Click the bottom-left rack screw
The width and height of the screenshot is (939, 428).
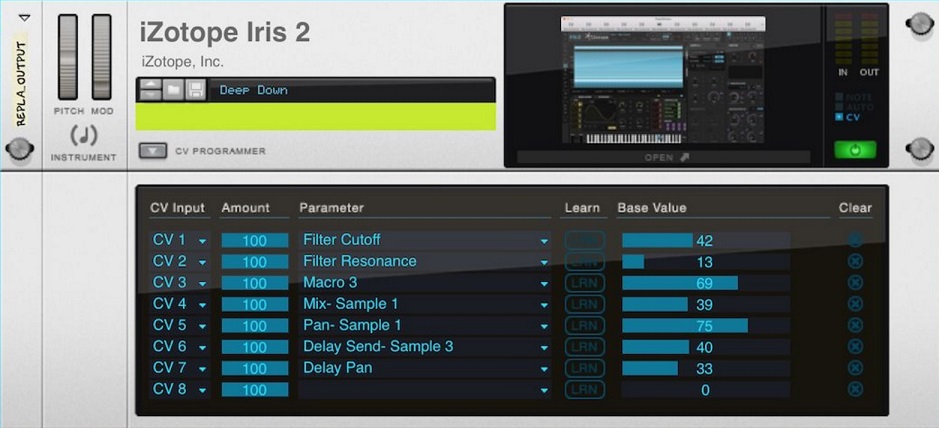point(19,149)
